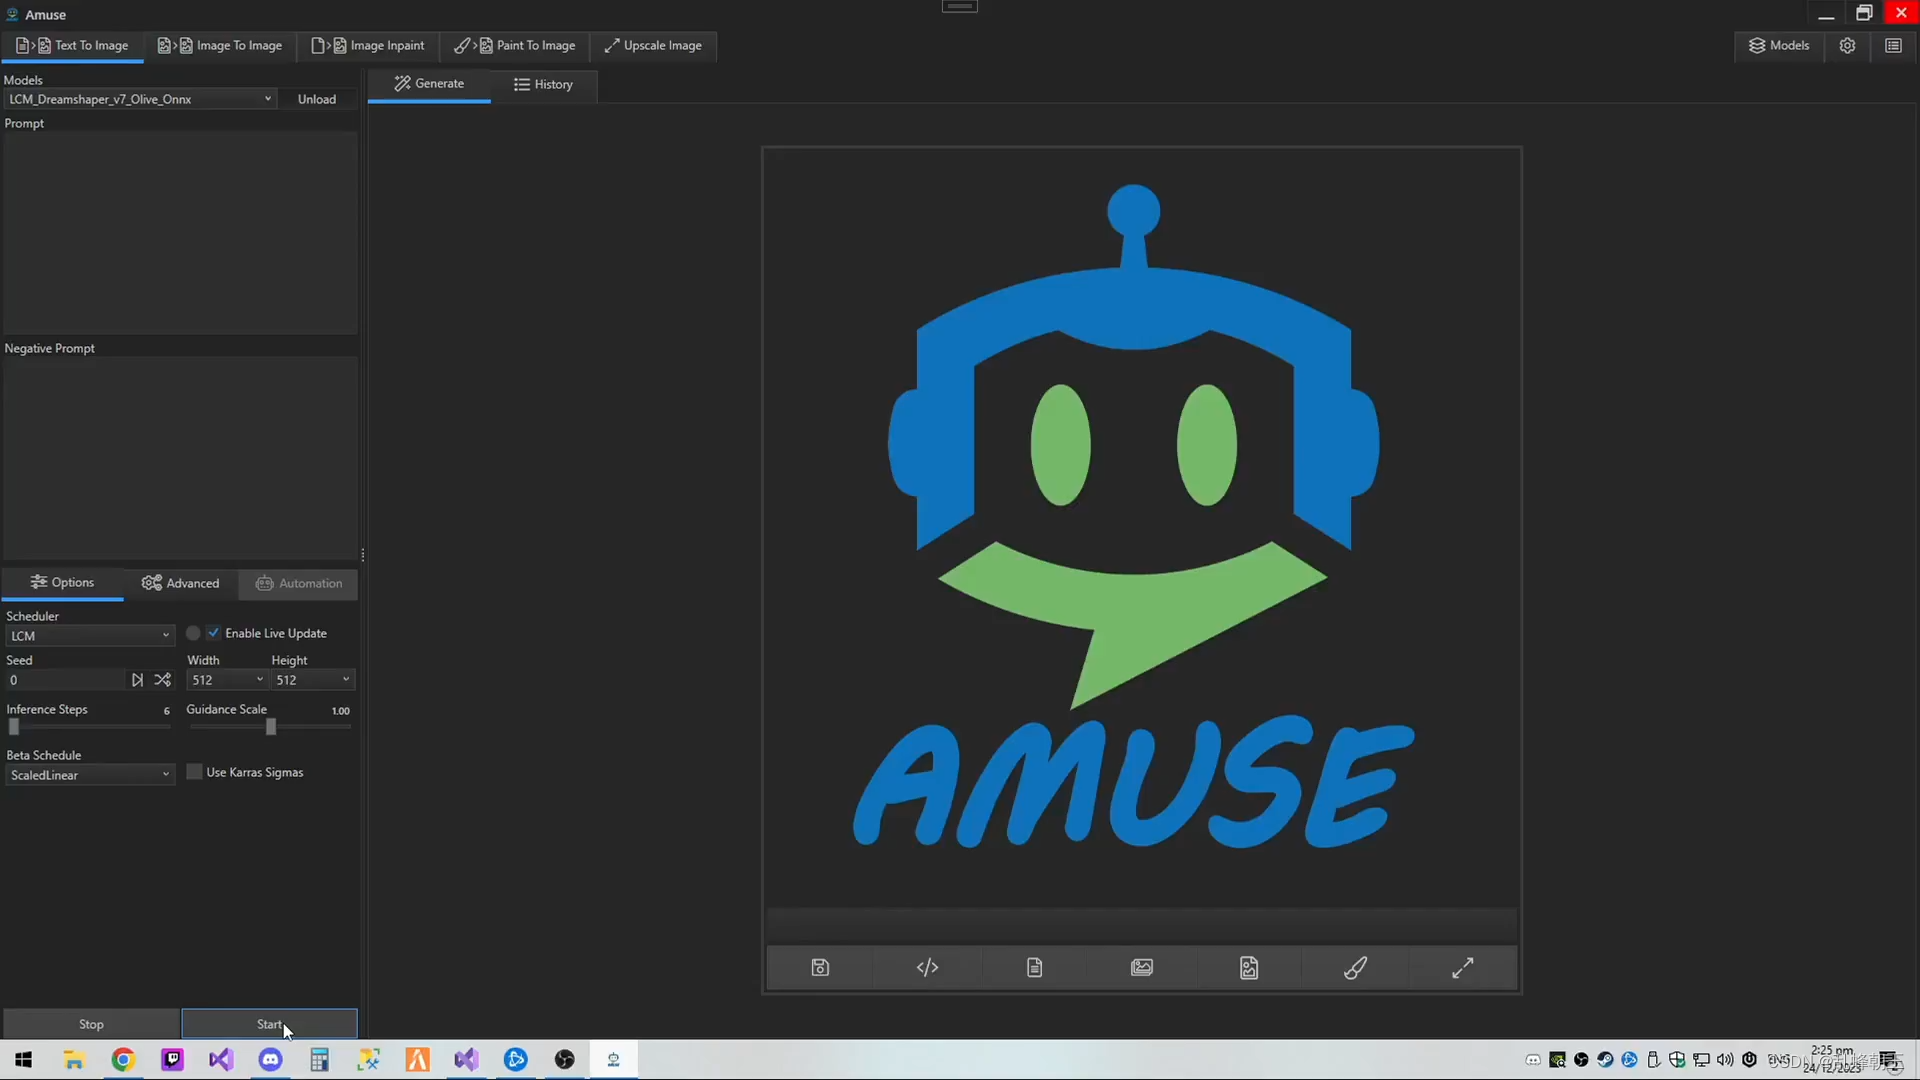Viewport: 1920px width, 1080px height.
Task: Open the Image Inpaint tab
Action: pos(368,46)
